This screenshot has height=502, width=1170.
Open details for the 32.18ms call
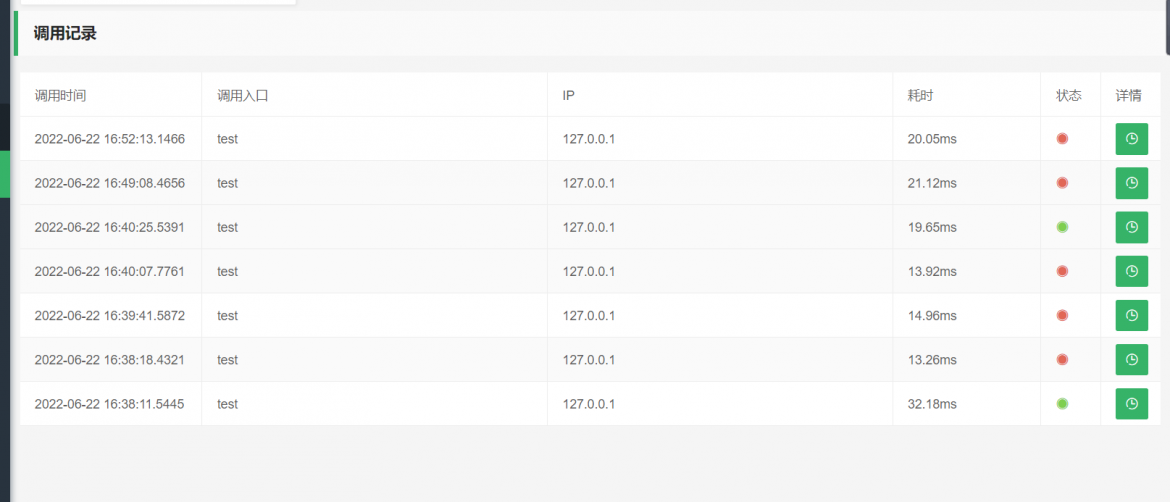(1131, 404)
